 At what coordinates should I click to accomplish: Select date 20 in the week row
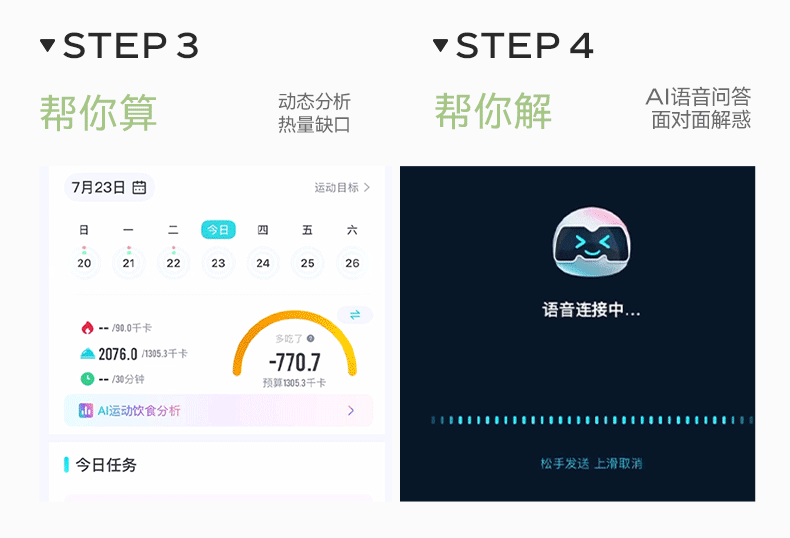[84, 262]
